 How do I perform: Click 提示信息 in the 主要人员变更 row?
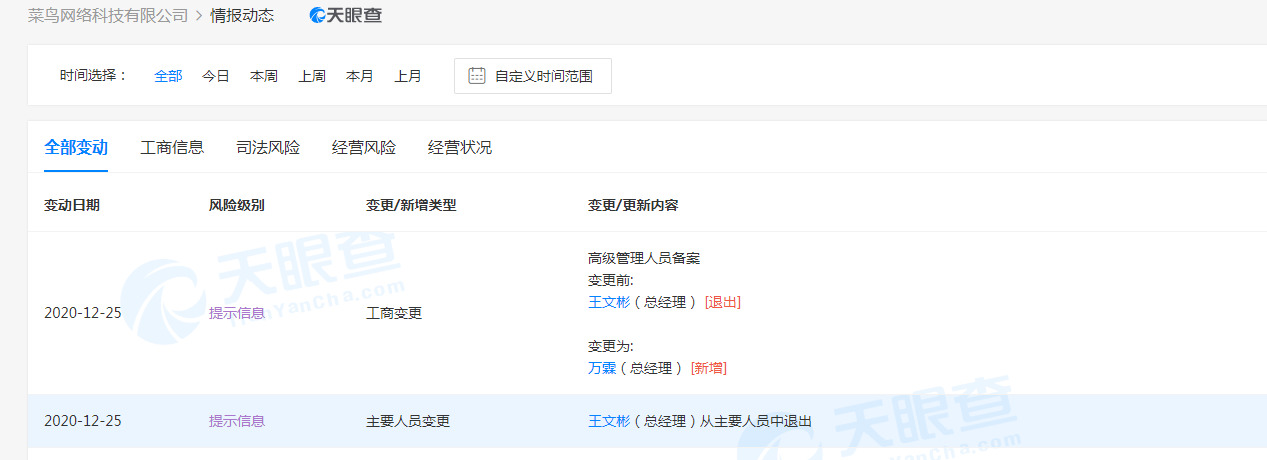click(237, 421)
